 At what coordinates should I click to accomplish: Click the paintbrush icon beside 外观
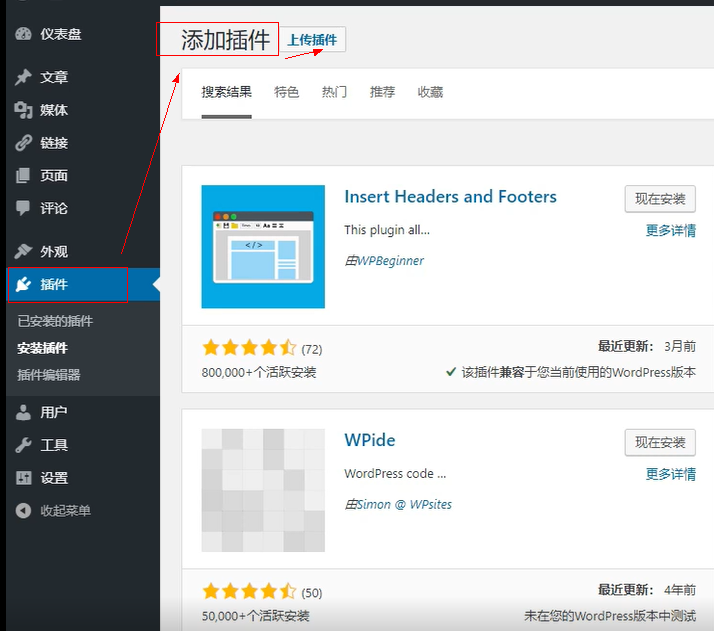23,251
